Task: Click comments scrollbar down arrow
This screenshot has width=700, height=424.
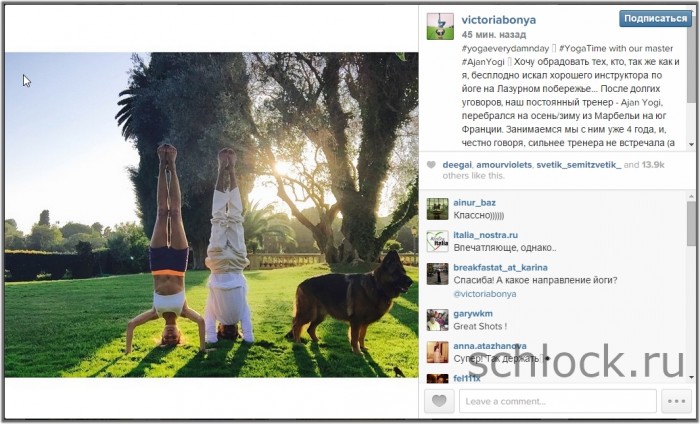Action: tap(692, 378)
